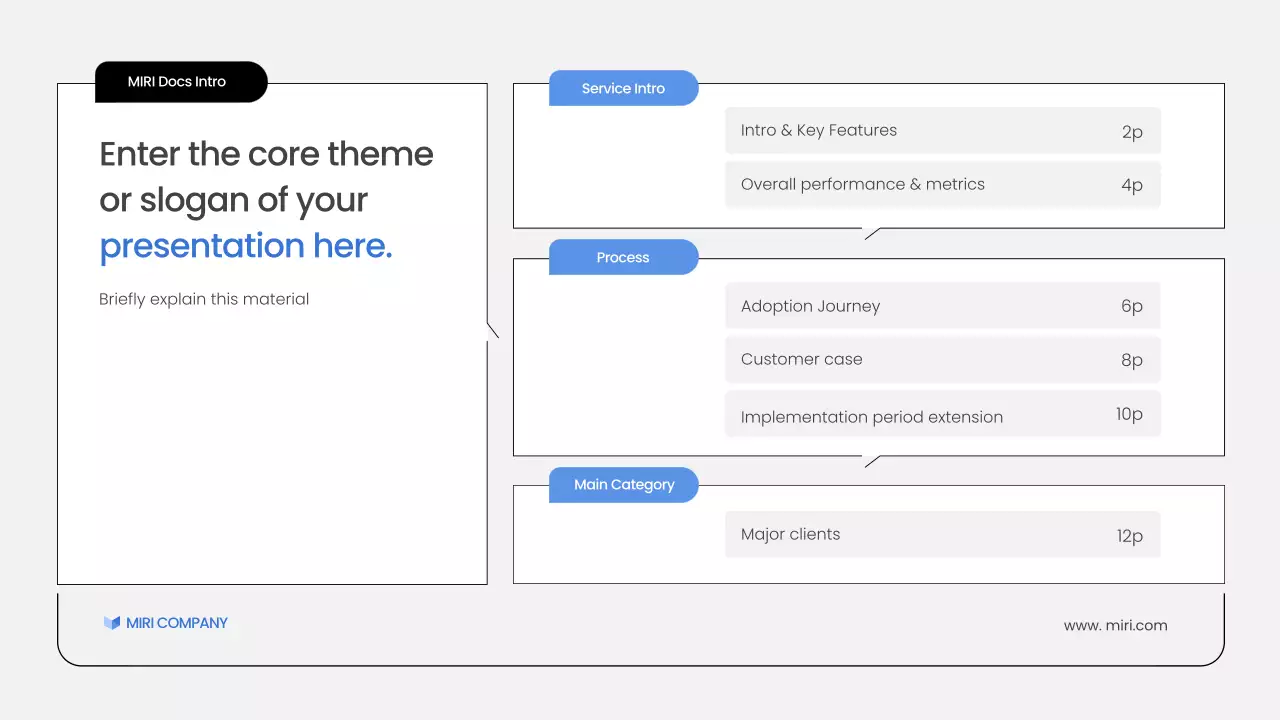Visit the www. miri.com link

(1115, 625)
